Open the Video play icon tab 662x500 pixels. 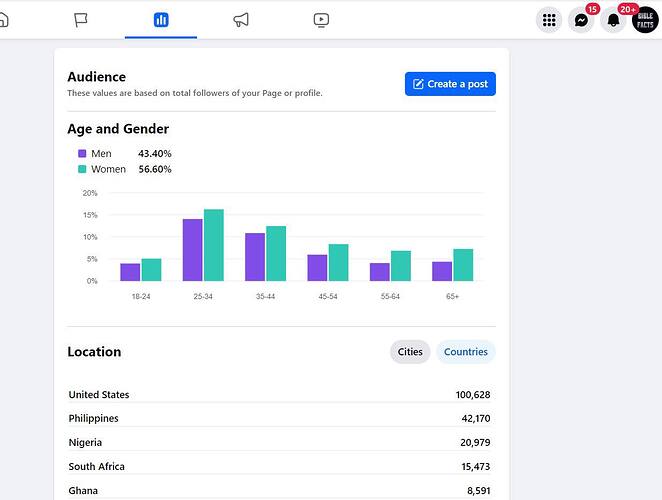321,19
